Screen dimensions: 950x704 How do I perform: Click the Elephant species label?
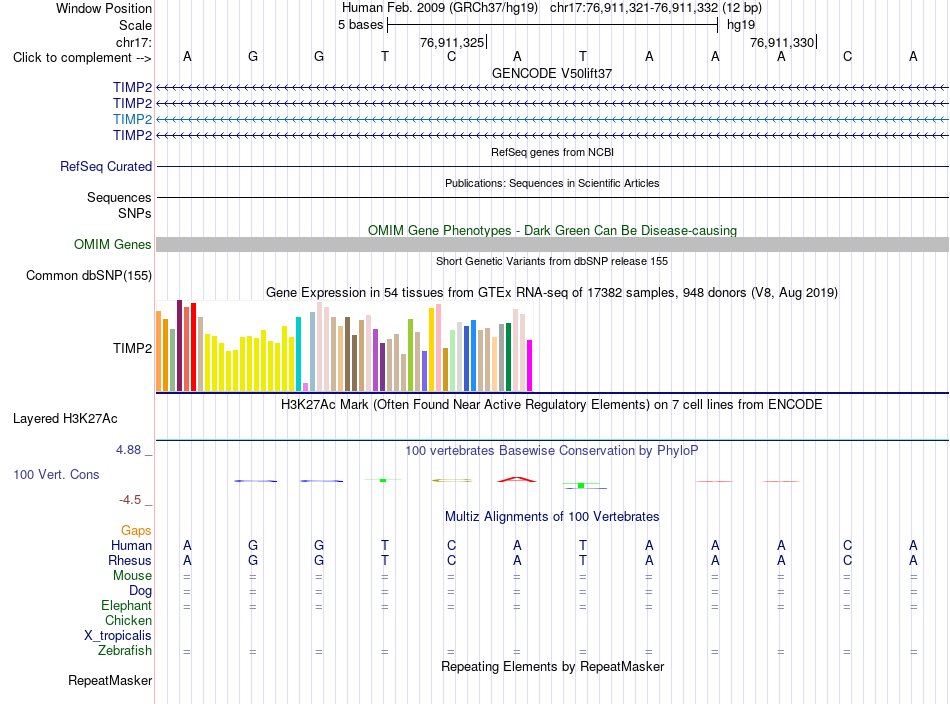(x=127, y=605)
